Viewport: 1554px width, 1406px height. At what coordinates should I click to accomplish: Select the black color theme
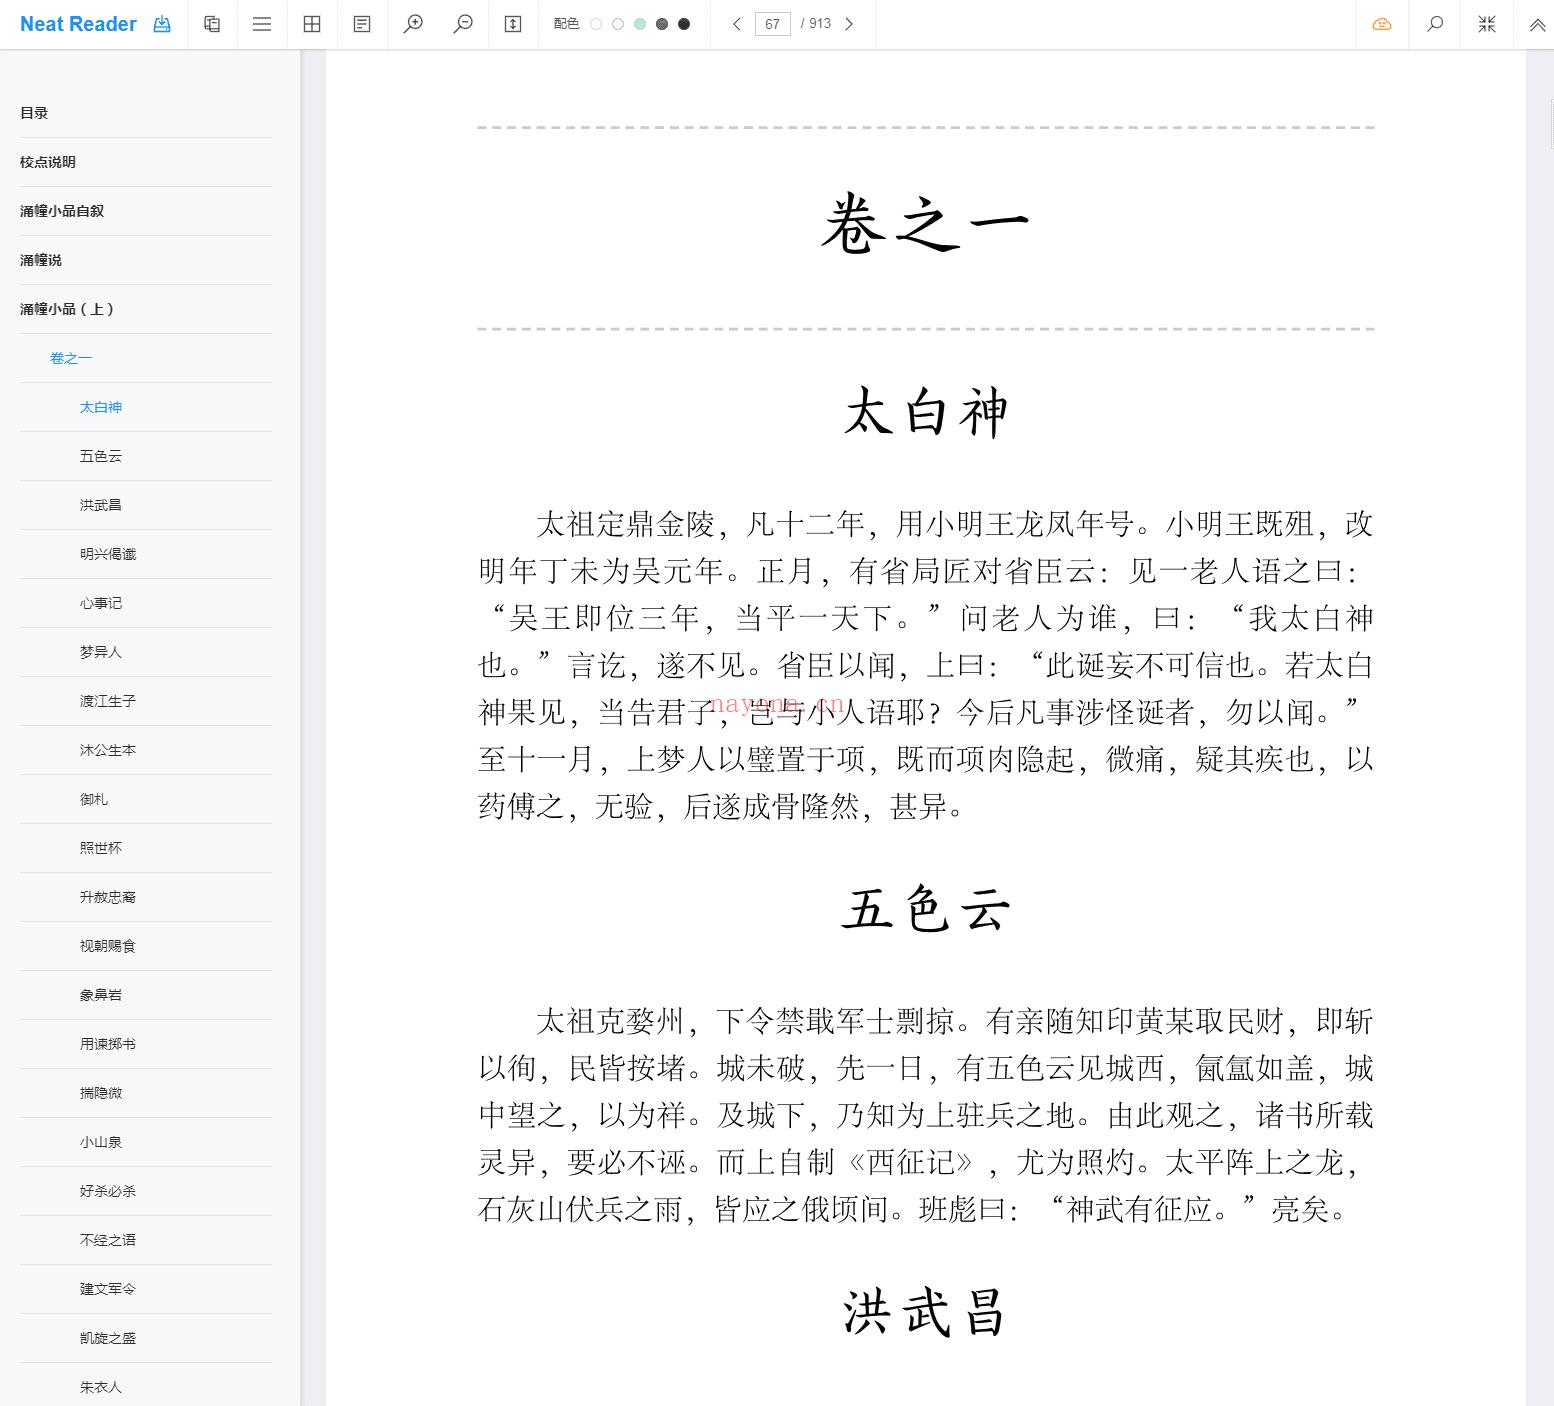pos(684,24)
